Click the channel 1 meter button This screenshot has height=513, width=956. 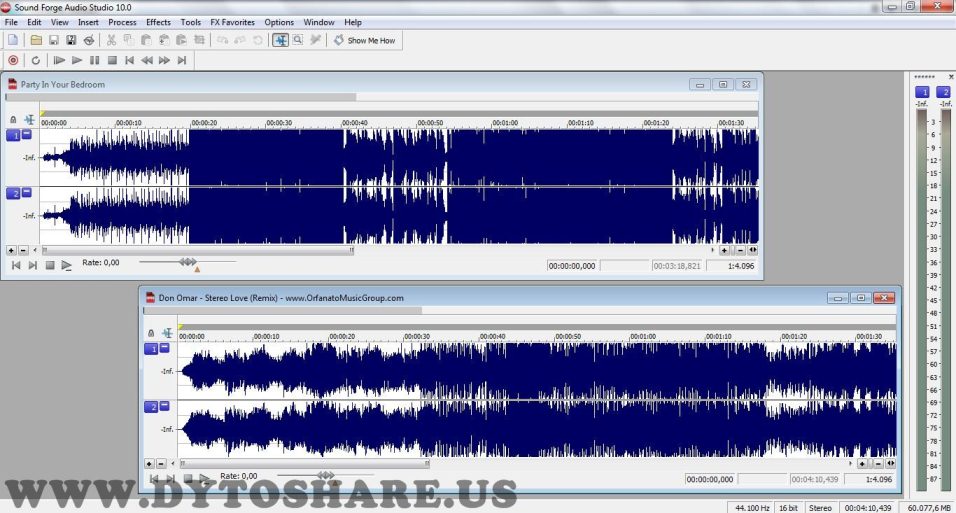[x=922, y=92]
